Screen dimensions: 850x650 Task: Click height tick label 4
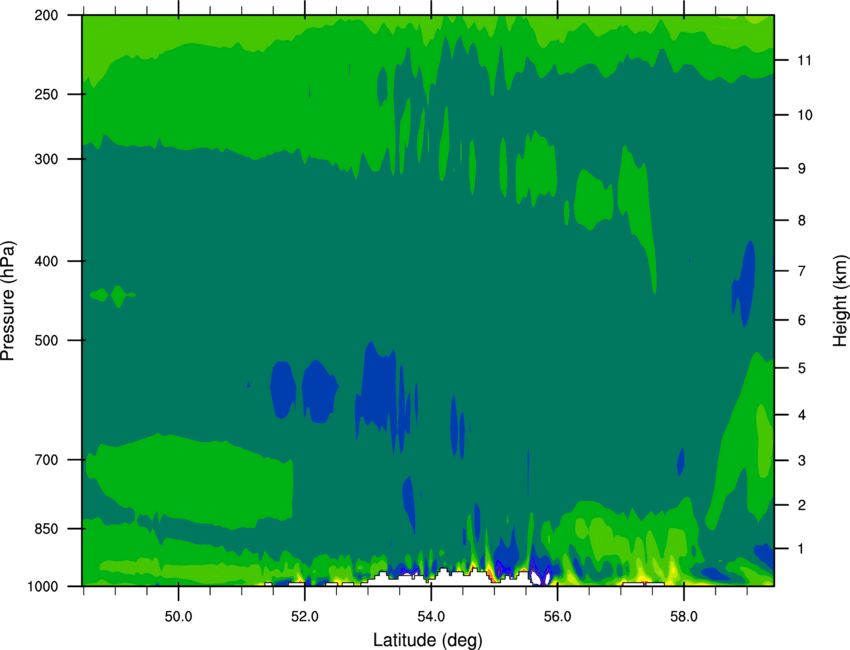tap(801, 415)
